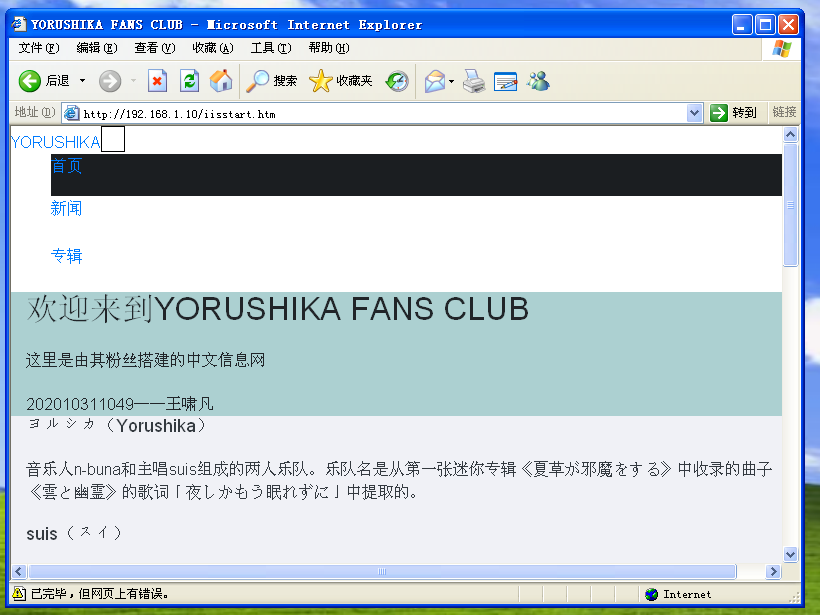The image size is (820, 615).
Task: Open the 收藏(A) menu
Action: tap(213, 48)
